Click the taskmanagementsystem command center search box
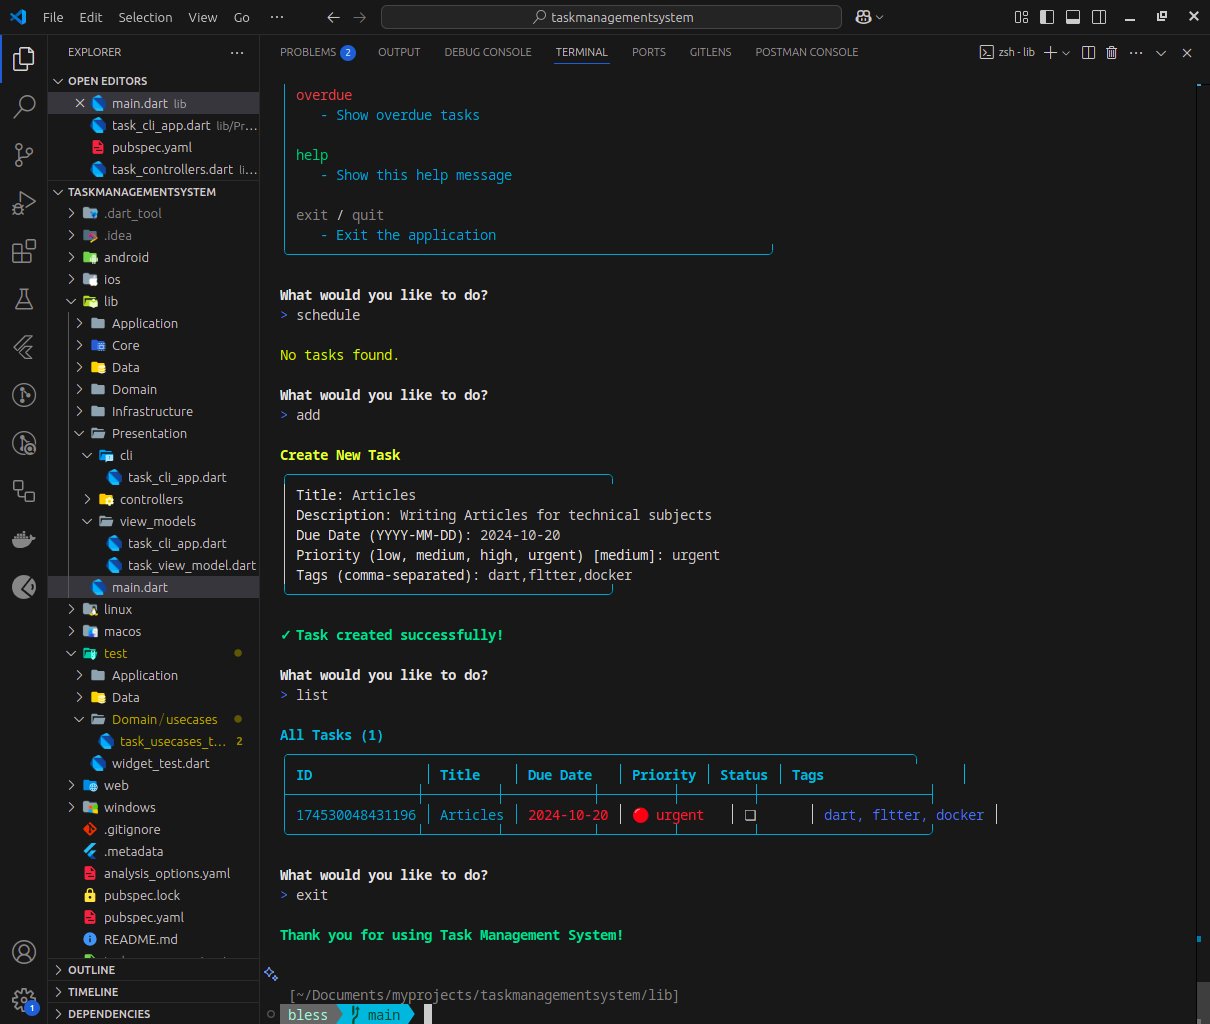This screenshot has width=1210, height=1024. click(610, 17)
